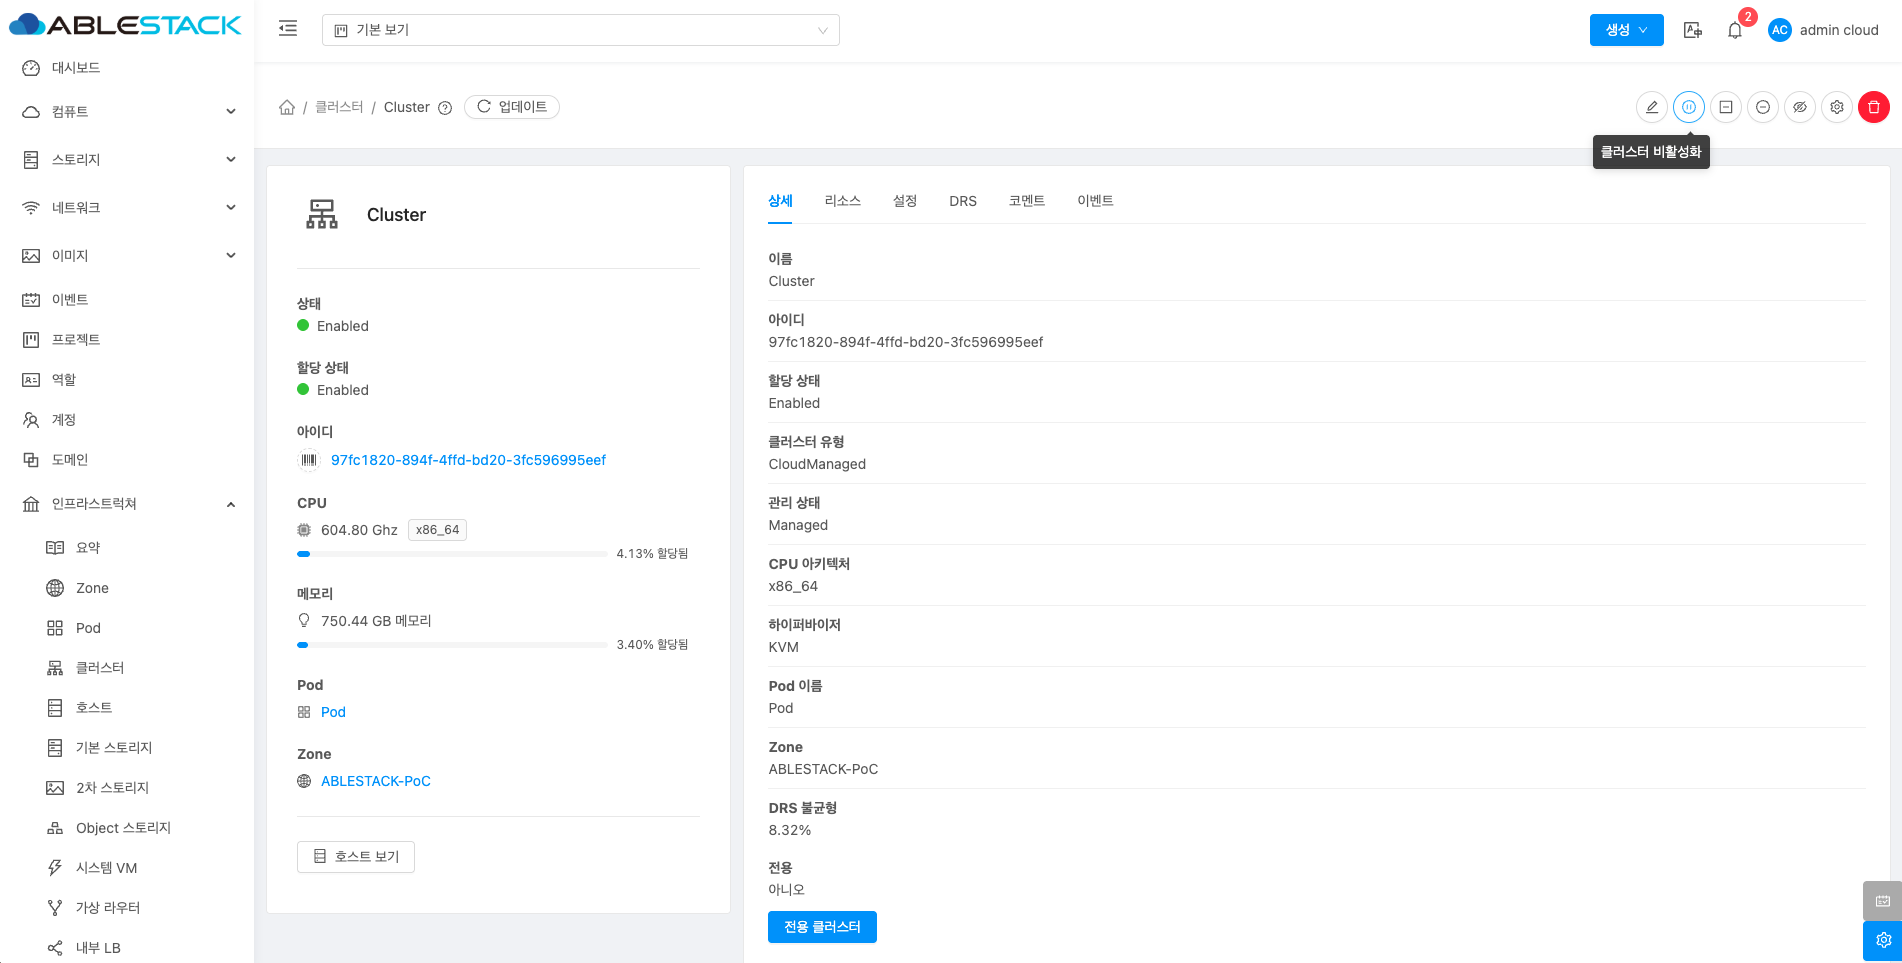Click the 호스트 보기 button
1902x963 pixels.
click(x=356, y=856)
